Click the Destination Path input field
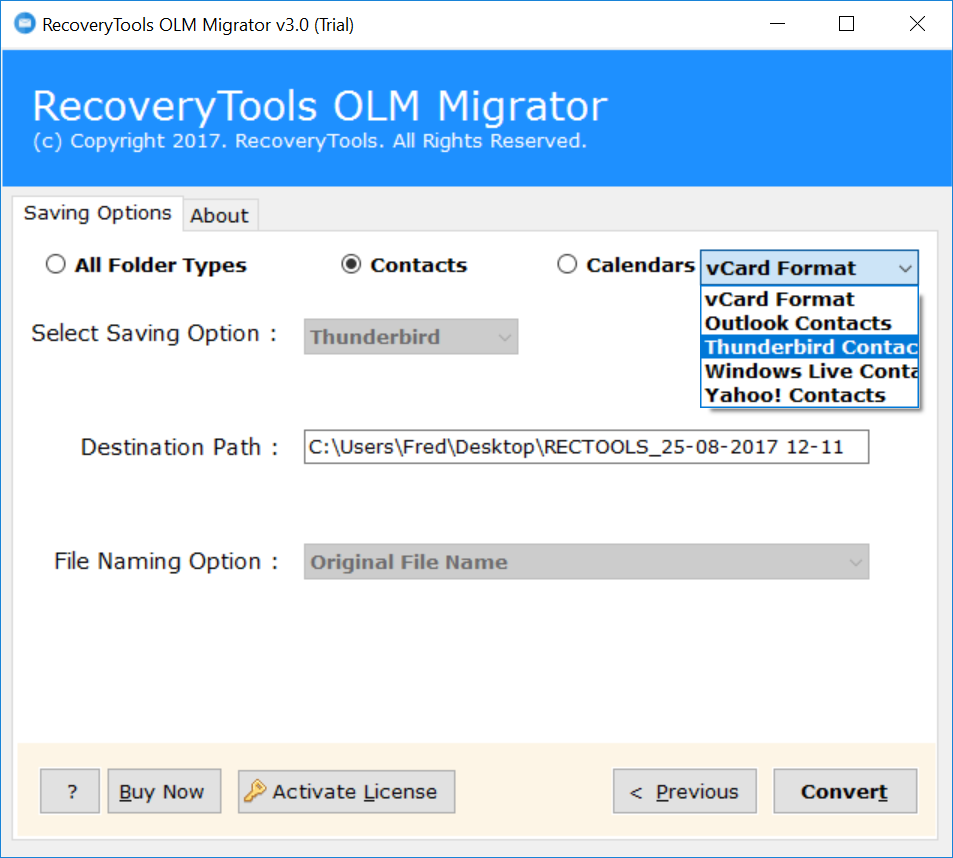This screenshot has height=858, width=953. 587,447
